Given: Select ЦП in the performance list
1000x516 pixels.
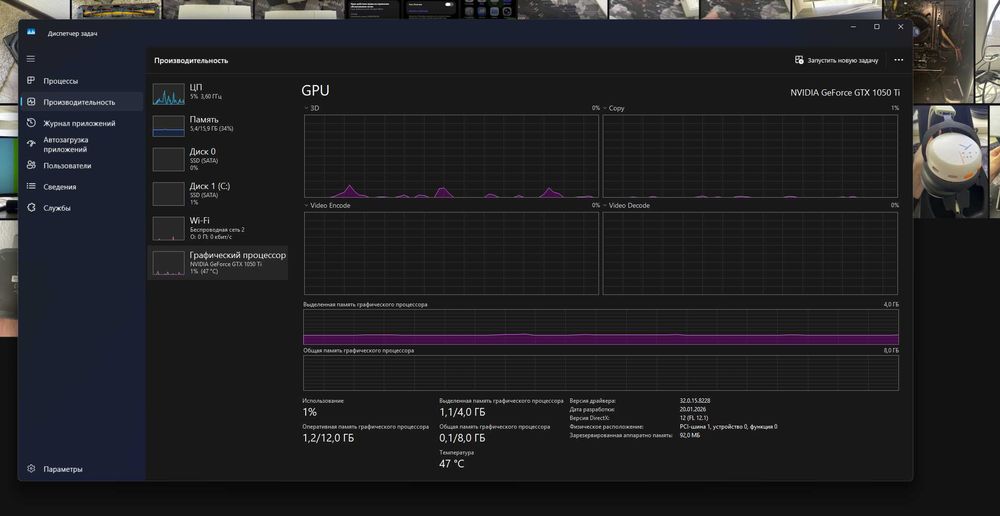Looking at the screenshot, I should pos(217,92).
